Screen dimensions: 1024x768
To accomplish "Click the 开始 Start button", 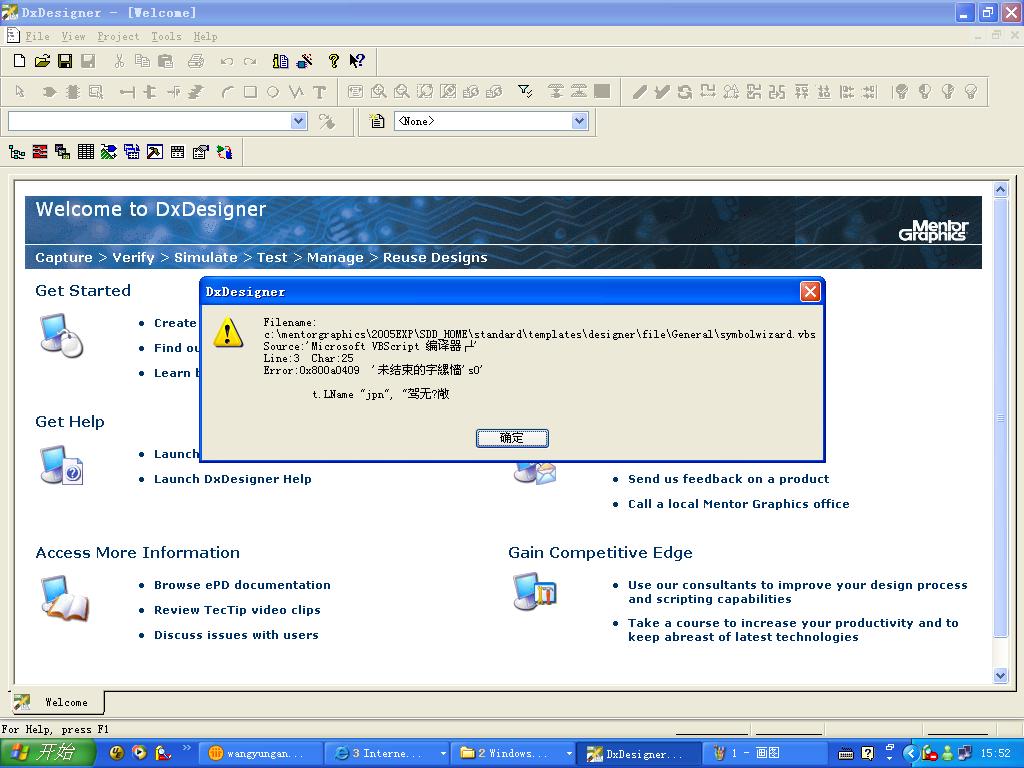I will point(47,753).
